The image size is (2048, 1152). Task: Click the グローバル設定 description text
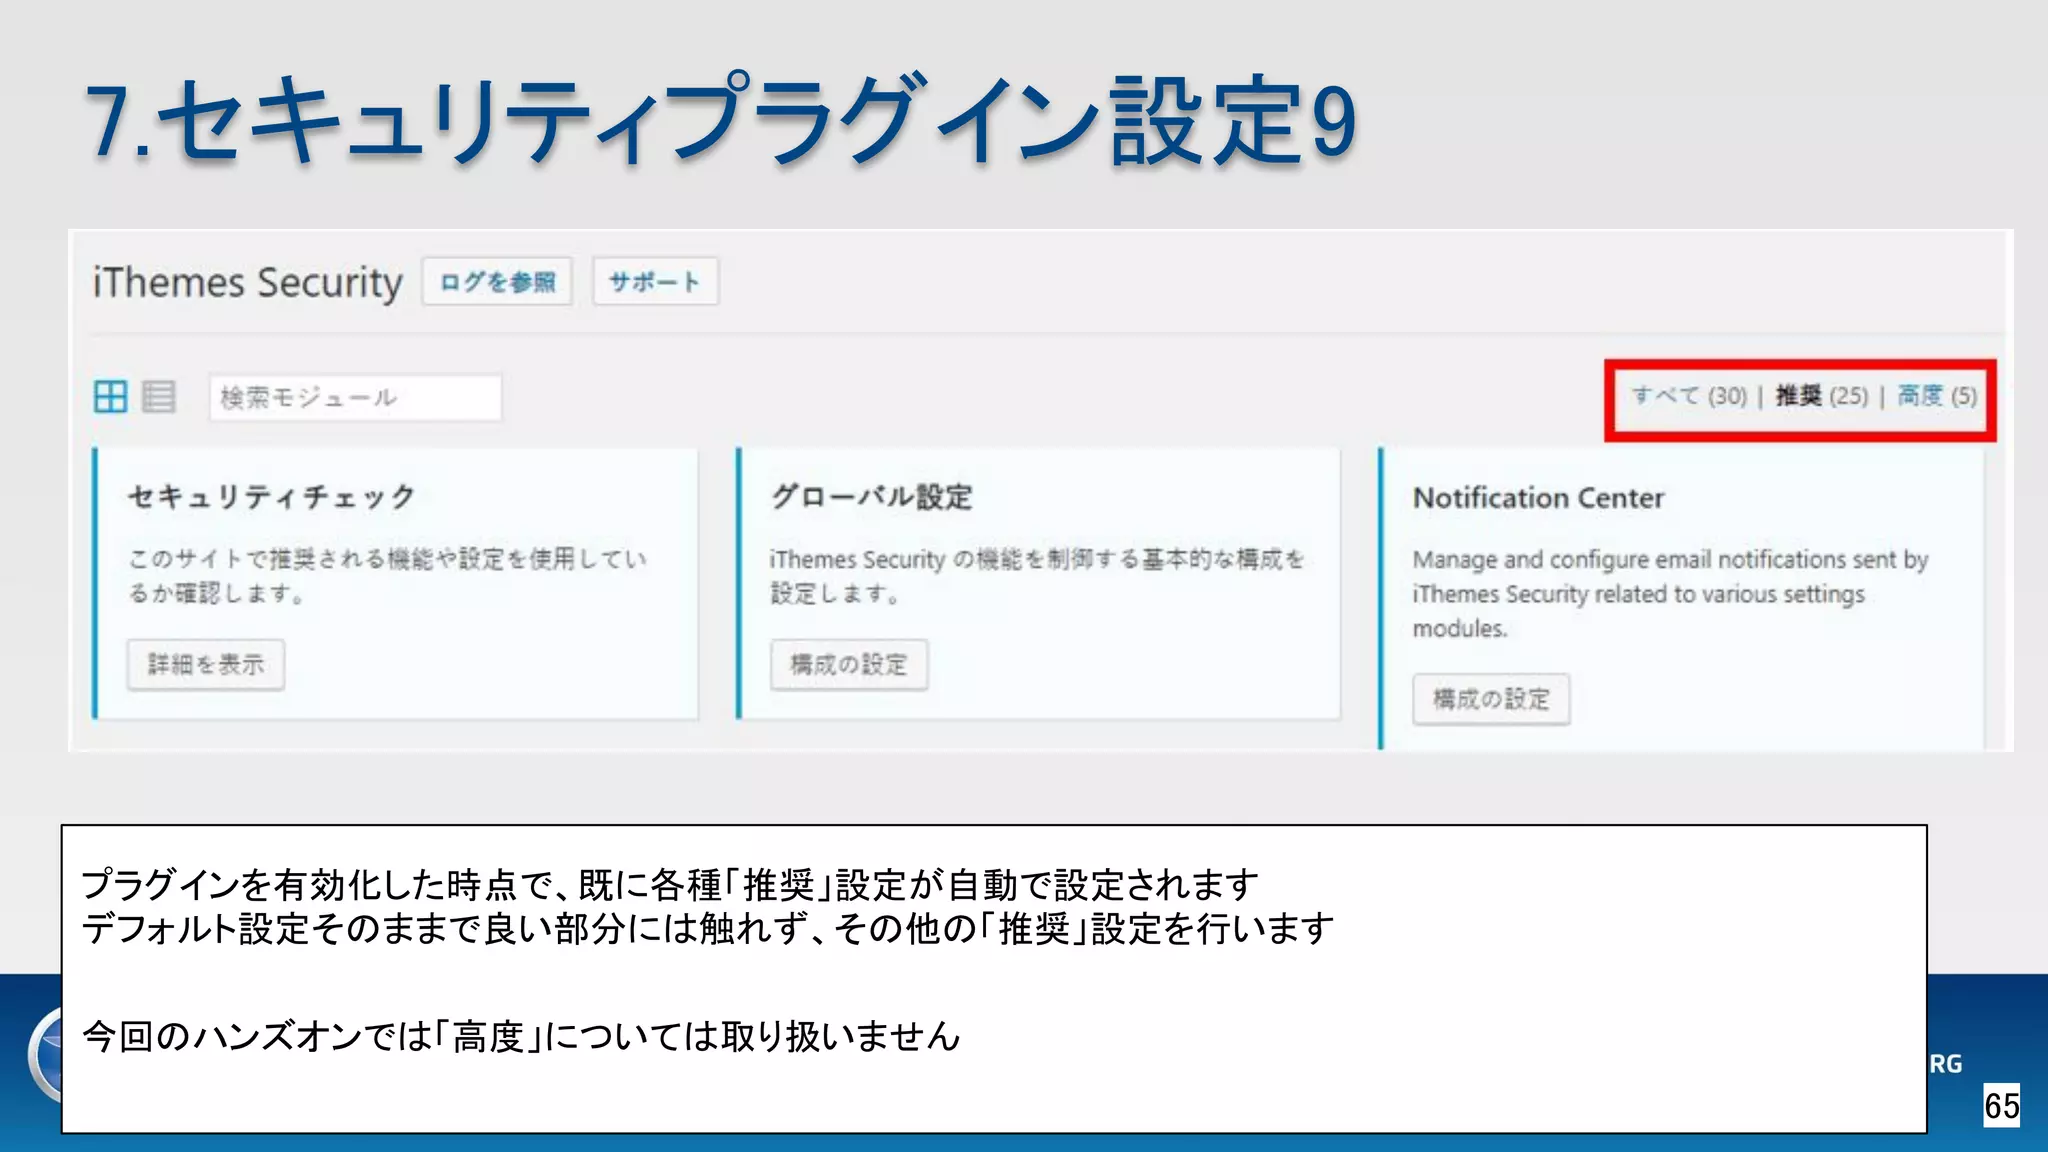pos(1037,576)
